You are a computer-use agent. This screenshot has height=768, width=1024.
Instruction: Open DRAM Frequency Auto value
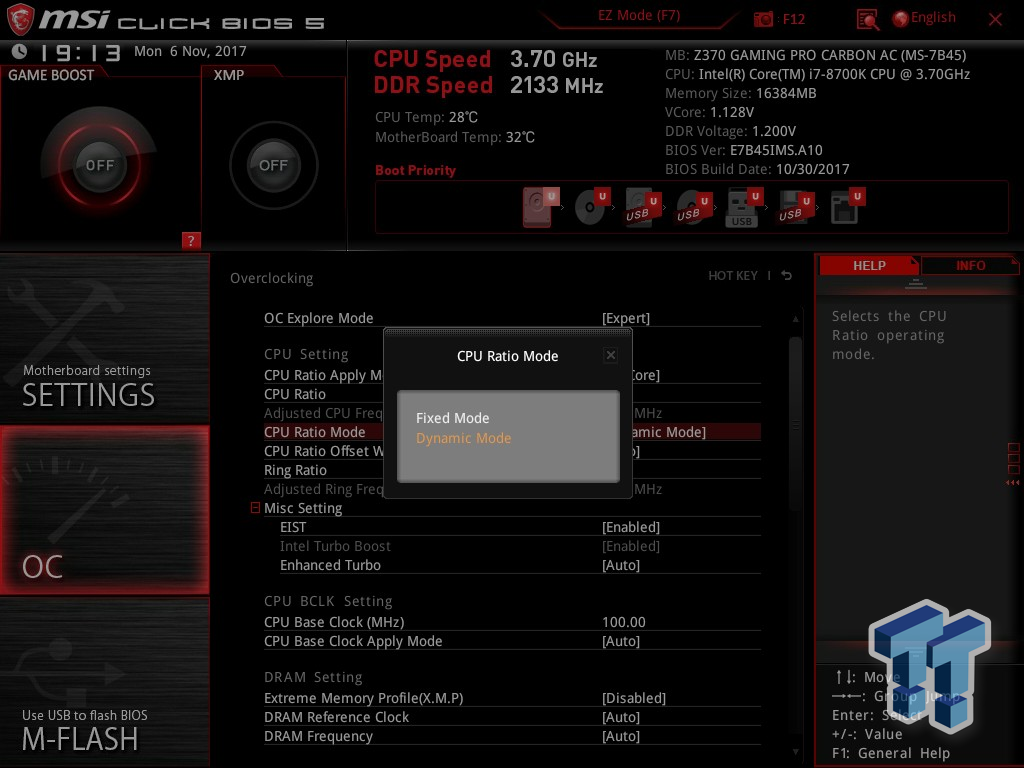coord(621,736)
